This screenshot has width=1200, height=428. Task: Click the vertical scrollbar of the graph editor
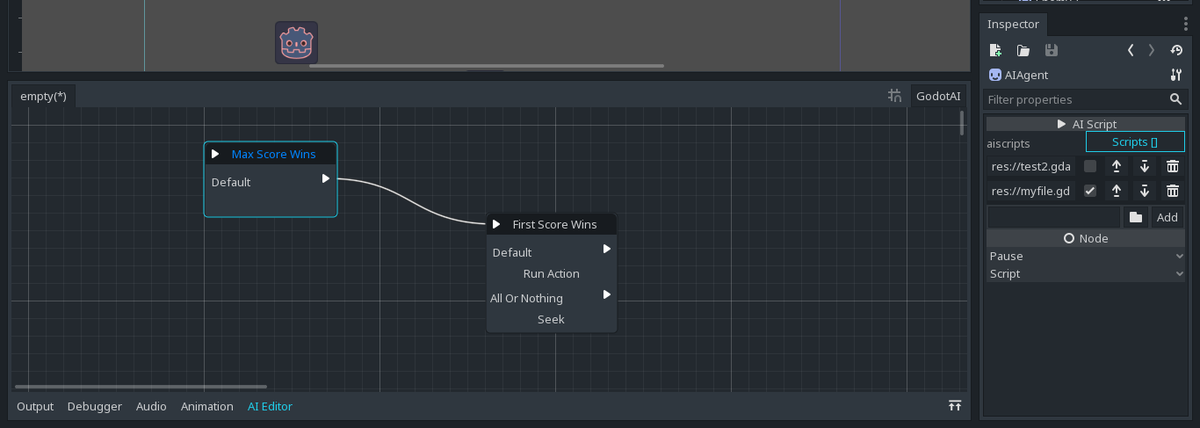pos(962,123)
